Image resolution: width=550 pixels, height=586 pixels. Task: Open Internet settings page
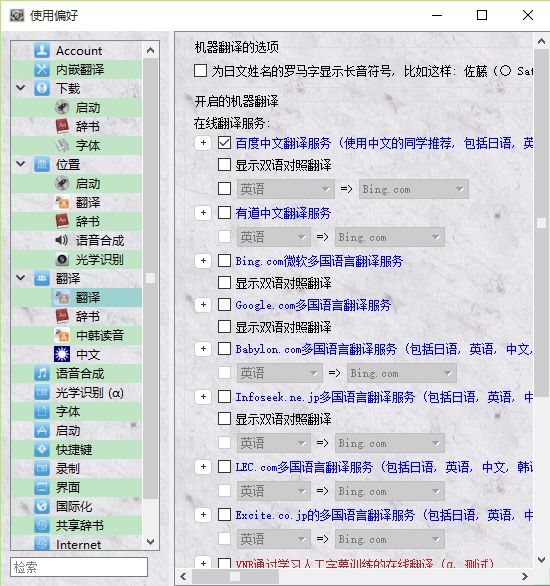point(78,545)
